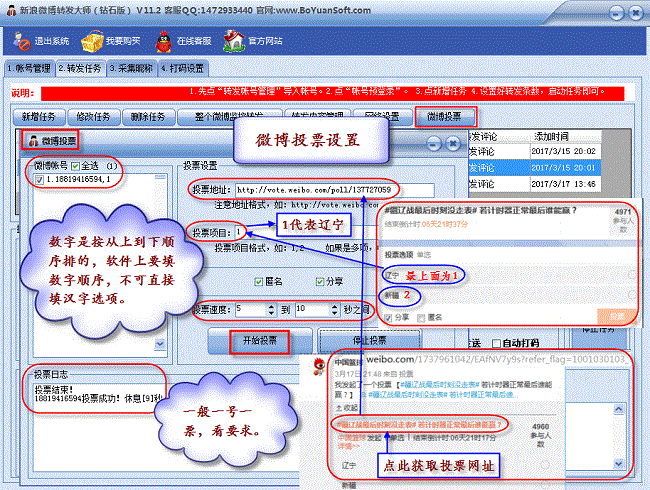This screenshot has height=490, width=650.
Task: Click 网络设置 button
Action: [x=381, y=116]
